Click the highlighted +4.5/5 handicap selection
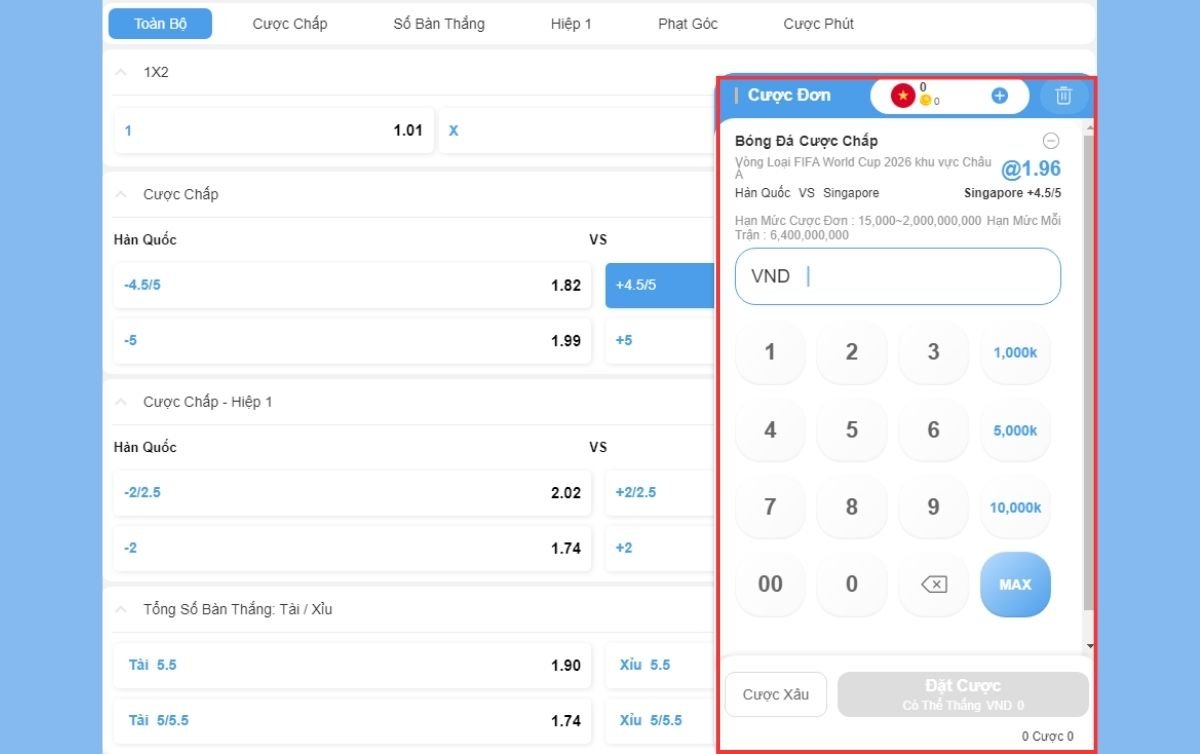The image size is (1200, 754). point(661,285)
